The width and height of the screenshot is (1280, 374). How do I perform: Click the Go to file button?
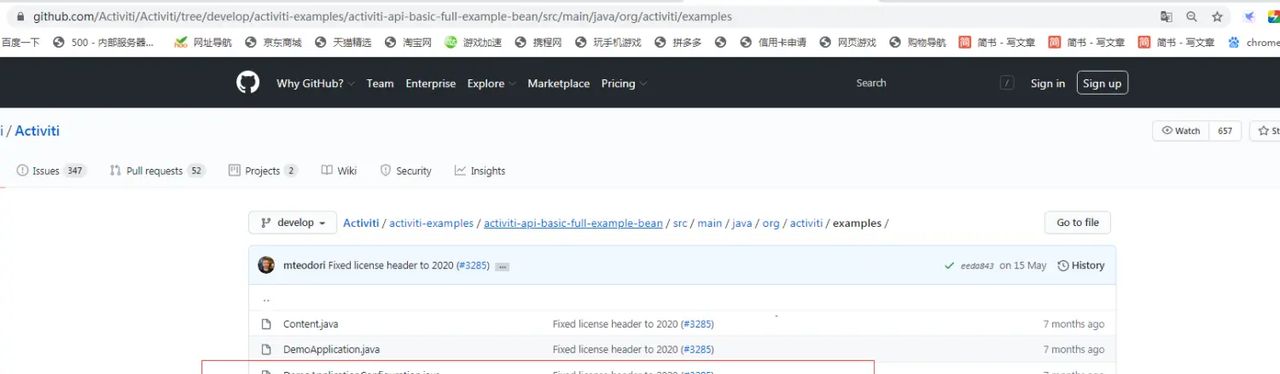(1077, 222)
